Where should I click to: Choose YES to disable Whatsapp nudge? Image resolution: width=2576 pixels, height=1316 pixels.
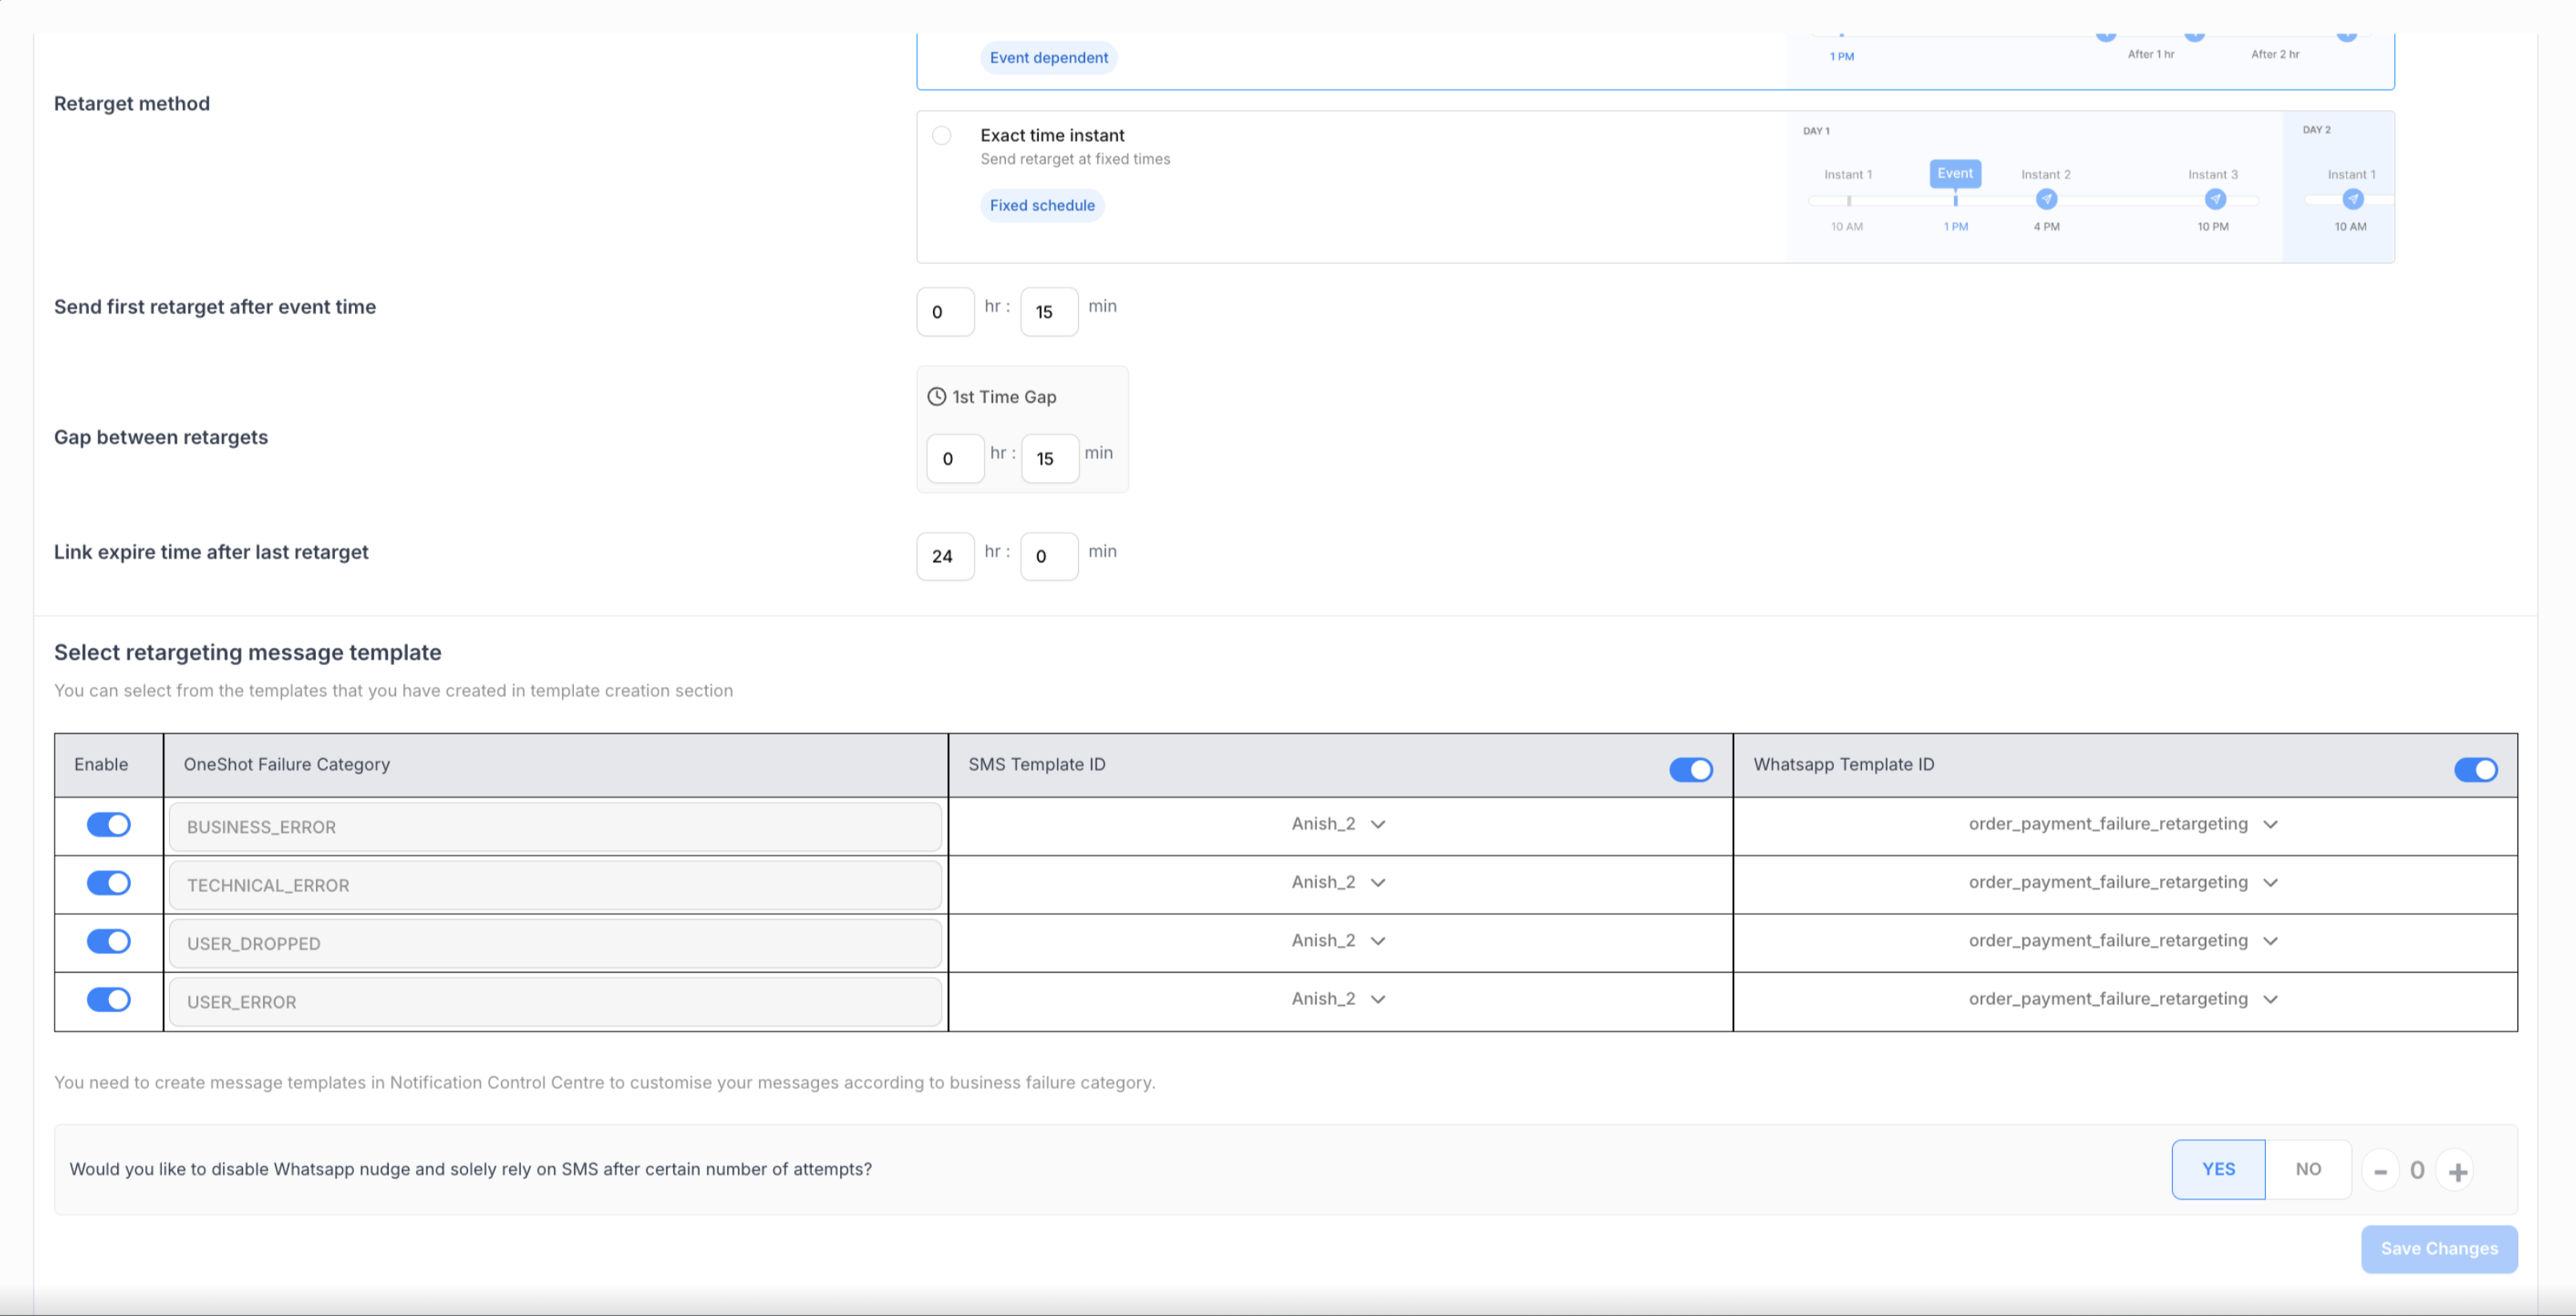tap(2218, 1169)
